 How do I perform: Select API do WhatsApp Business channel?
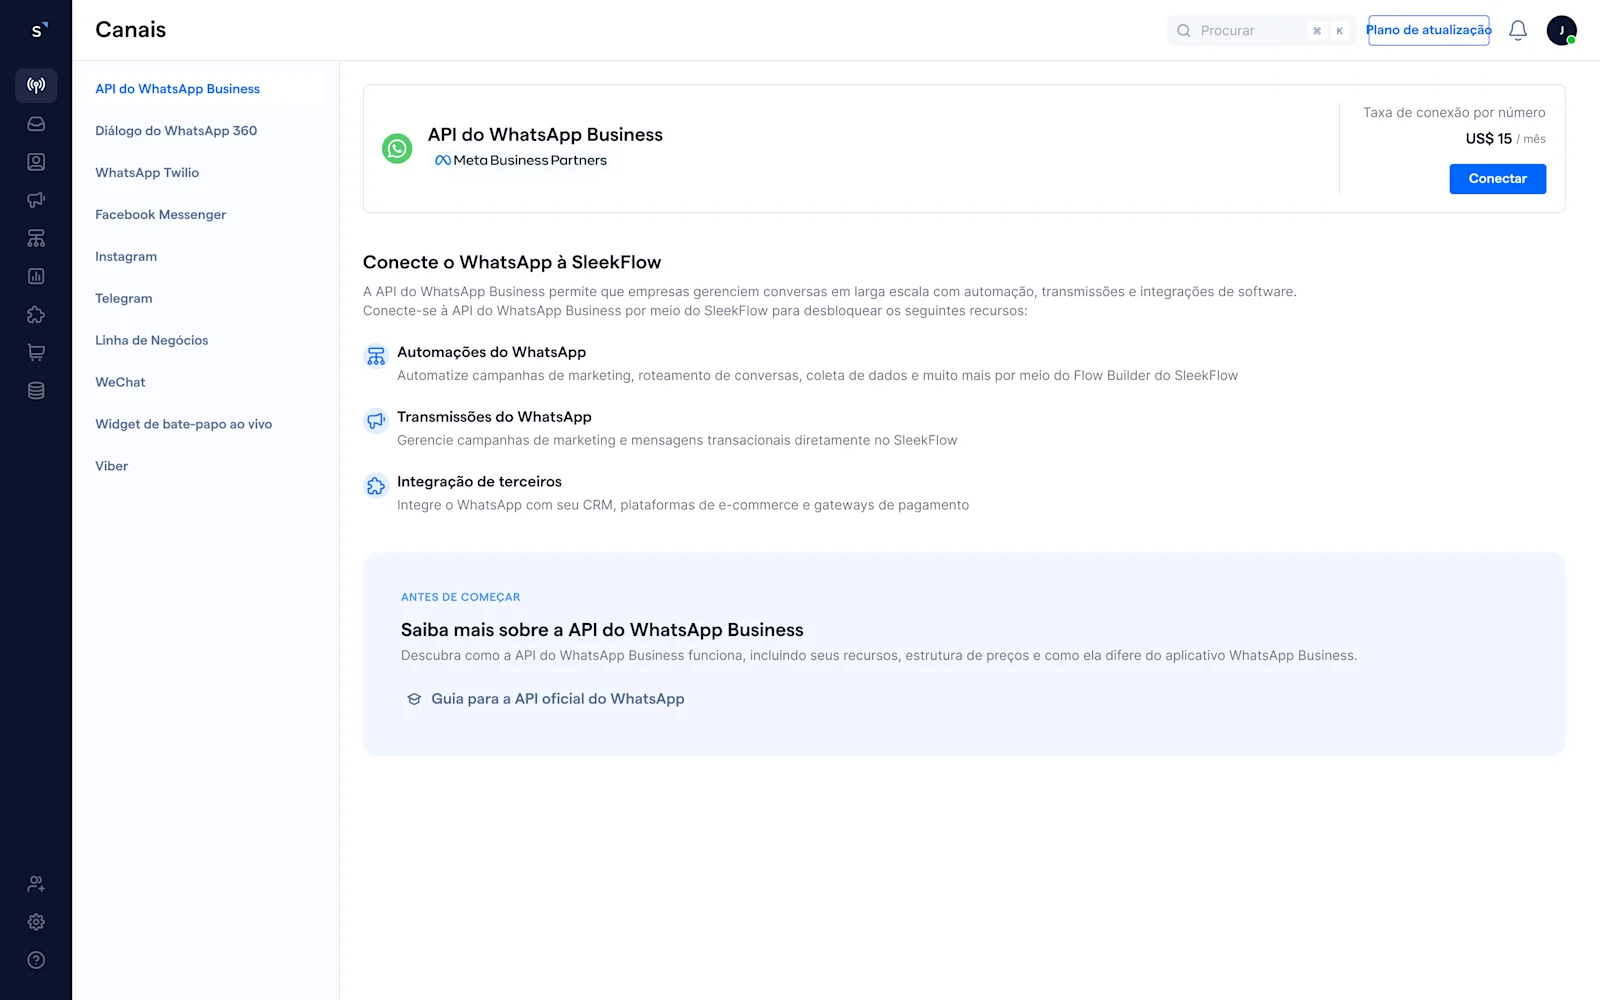(x=205, y=89)
